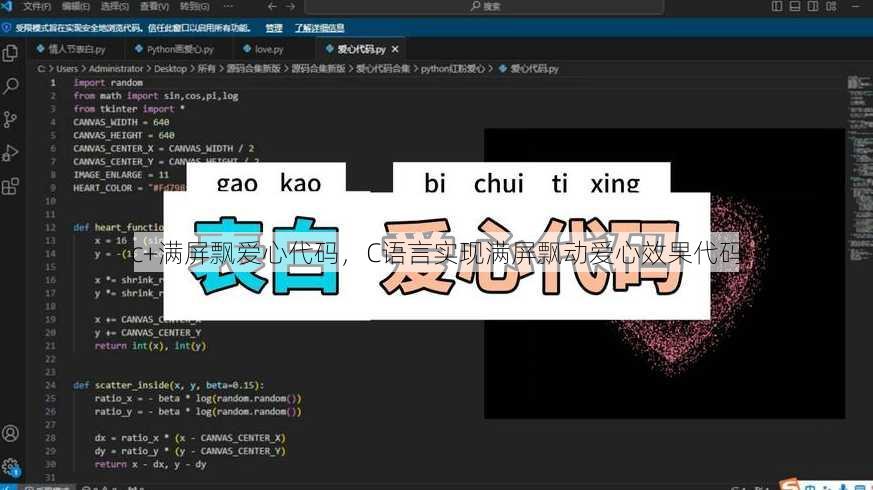Expand the 所有 breadcrumb
The image size is (873, 490).
206,68
